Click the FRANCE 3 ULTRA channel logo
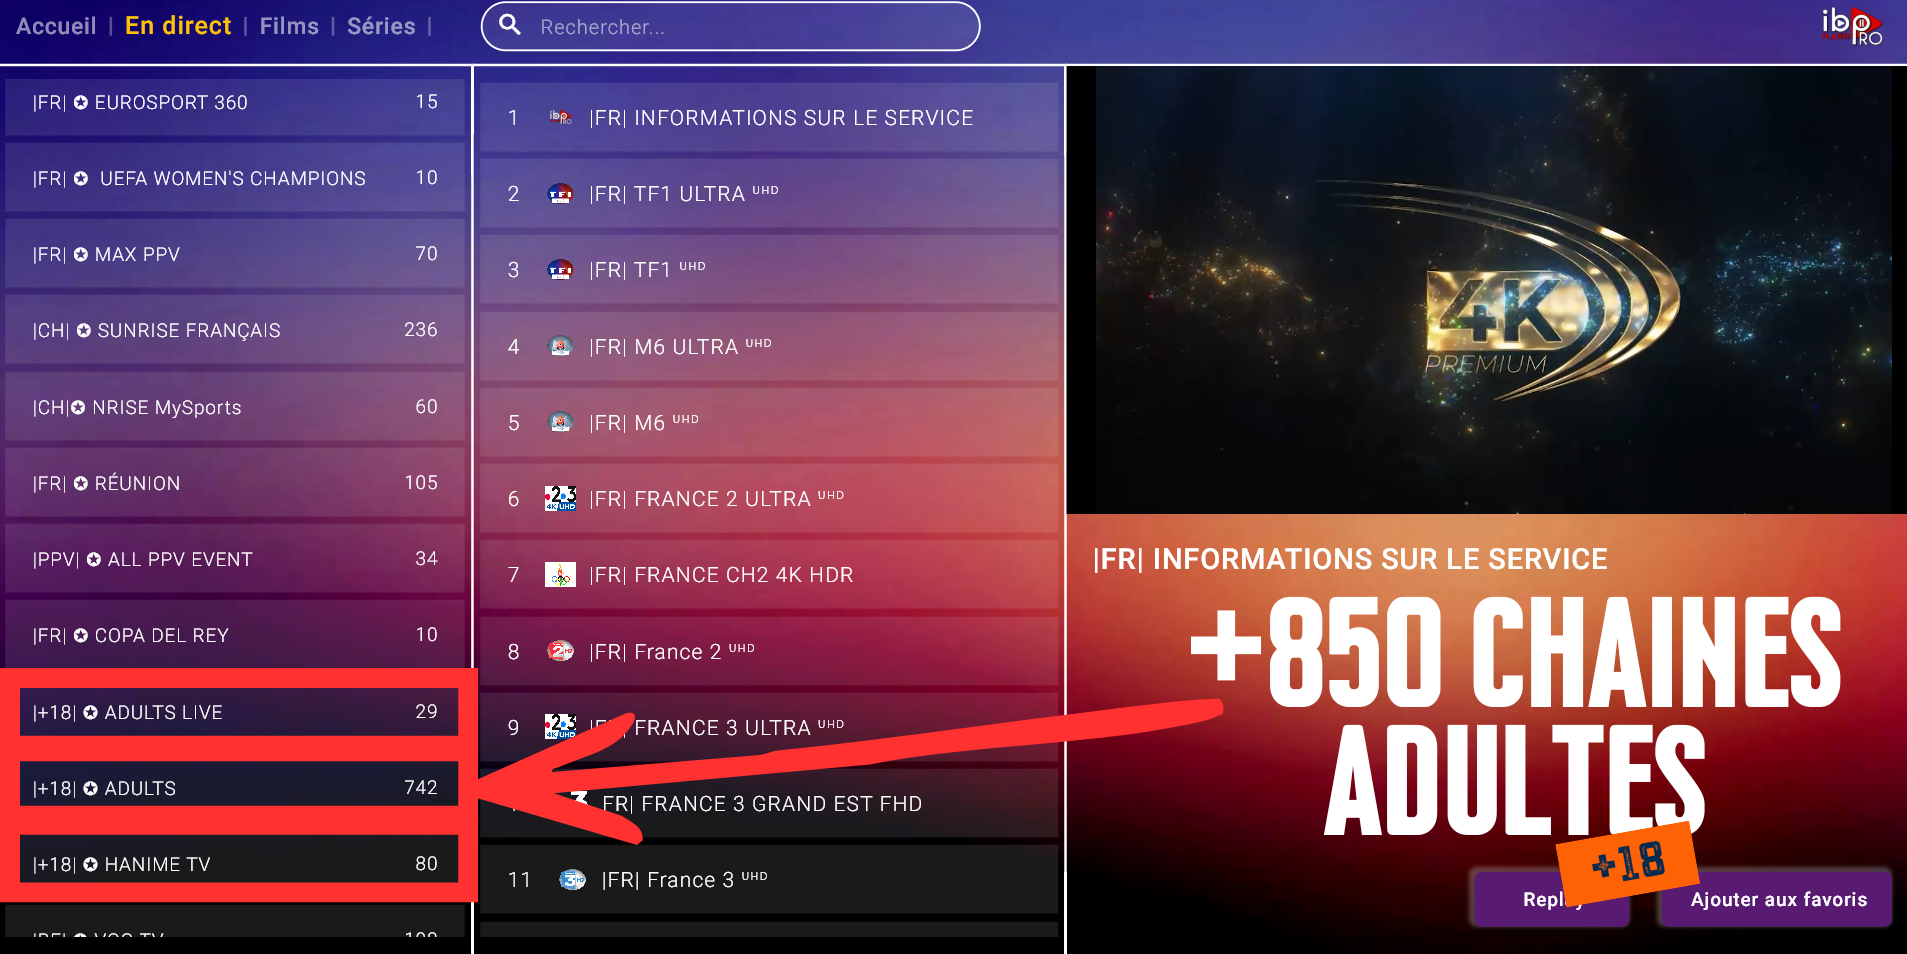1907x954 pixels. pyautogui.click(x=560, y=726)
